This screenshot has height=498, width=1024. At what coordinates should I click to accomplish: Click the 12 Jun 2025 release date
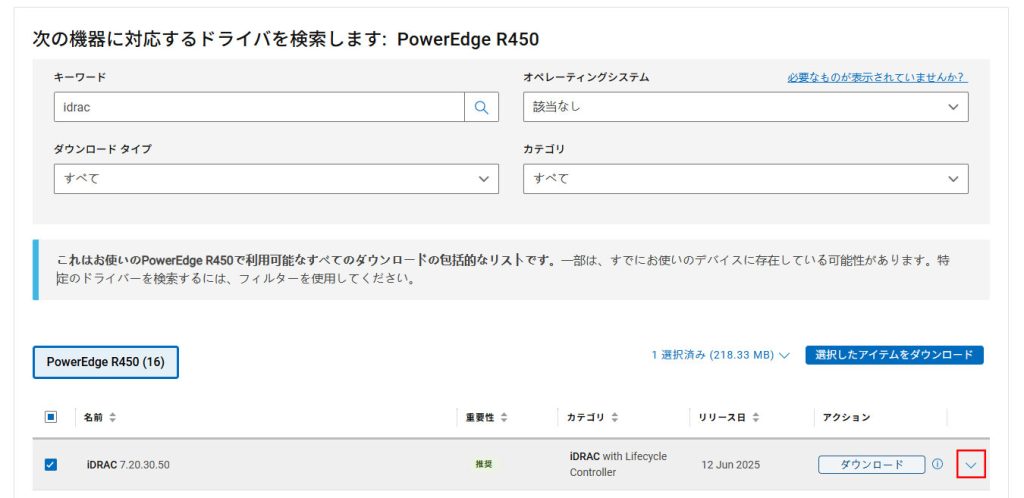point(730,465)
